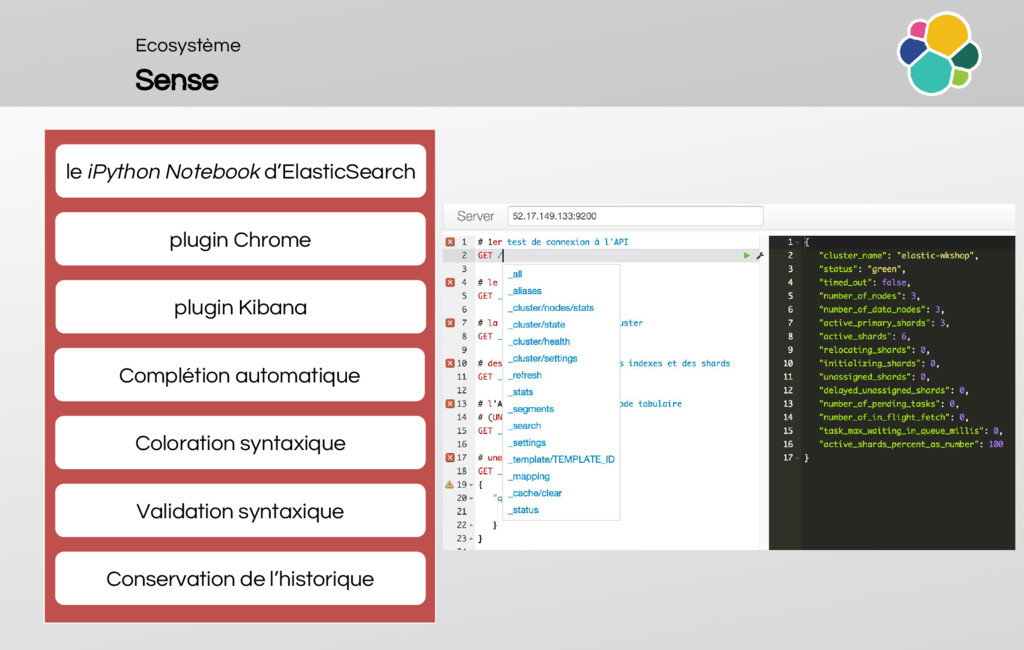Toggle the fold marker at editor line 22

[472, 525]
